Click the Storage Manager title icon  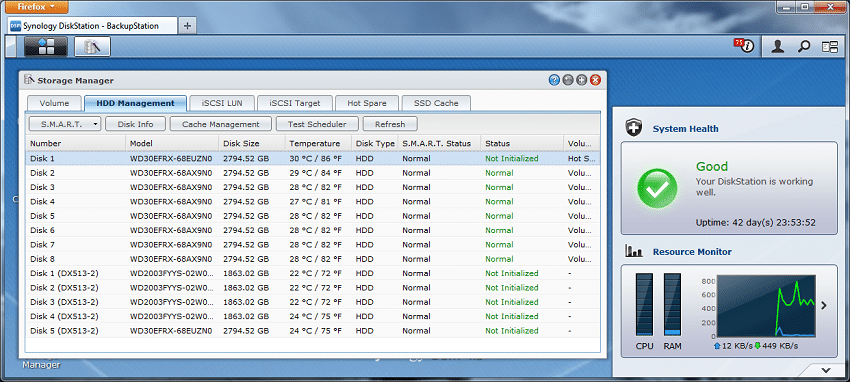29,80
